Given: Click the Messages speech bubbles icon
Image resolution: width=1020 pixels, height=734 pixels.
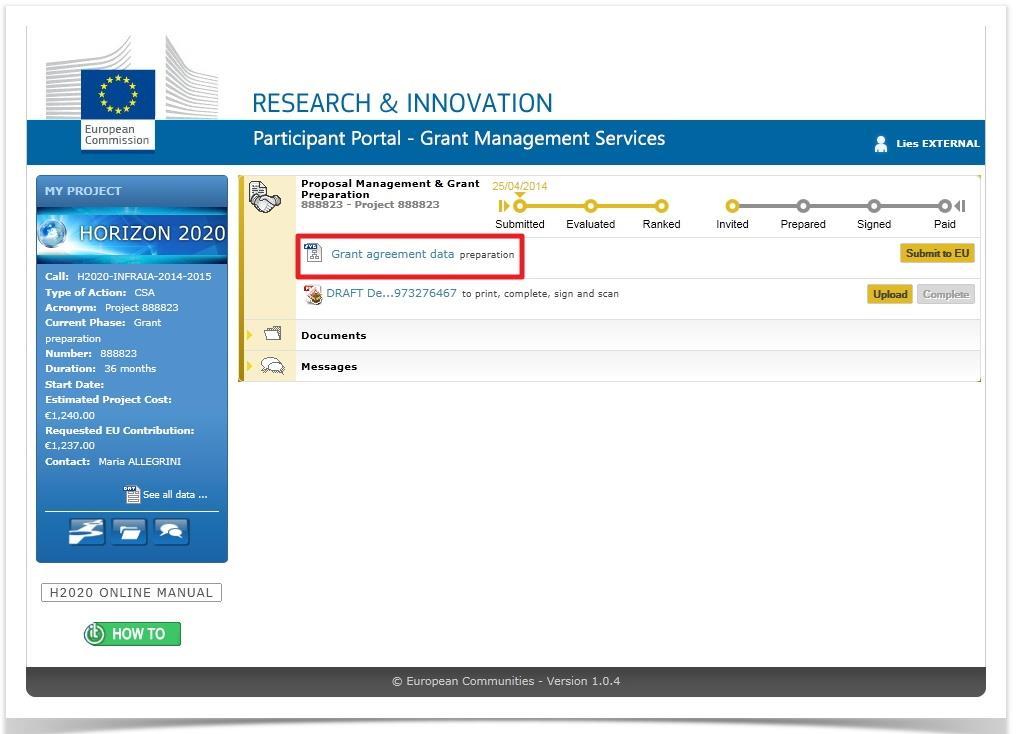Looking at the screenshot, I should [x=273, y=366].
